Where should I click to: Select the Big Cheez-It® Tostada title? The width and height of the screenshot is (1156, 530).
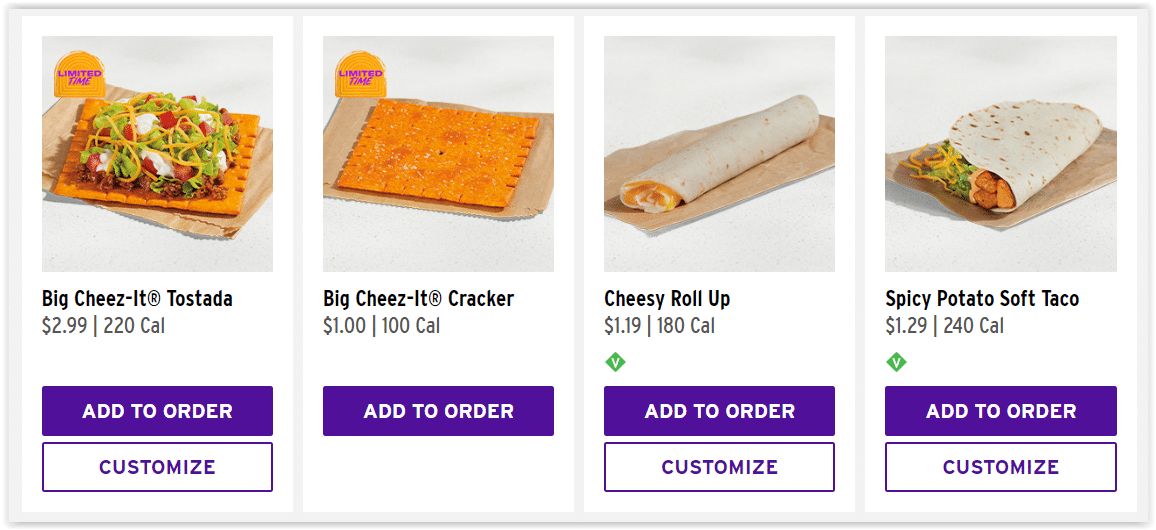pos(137,299)
